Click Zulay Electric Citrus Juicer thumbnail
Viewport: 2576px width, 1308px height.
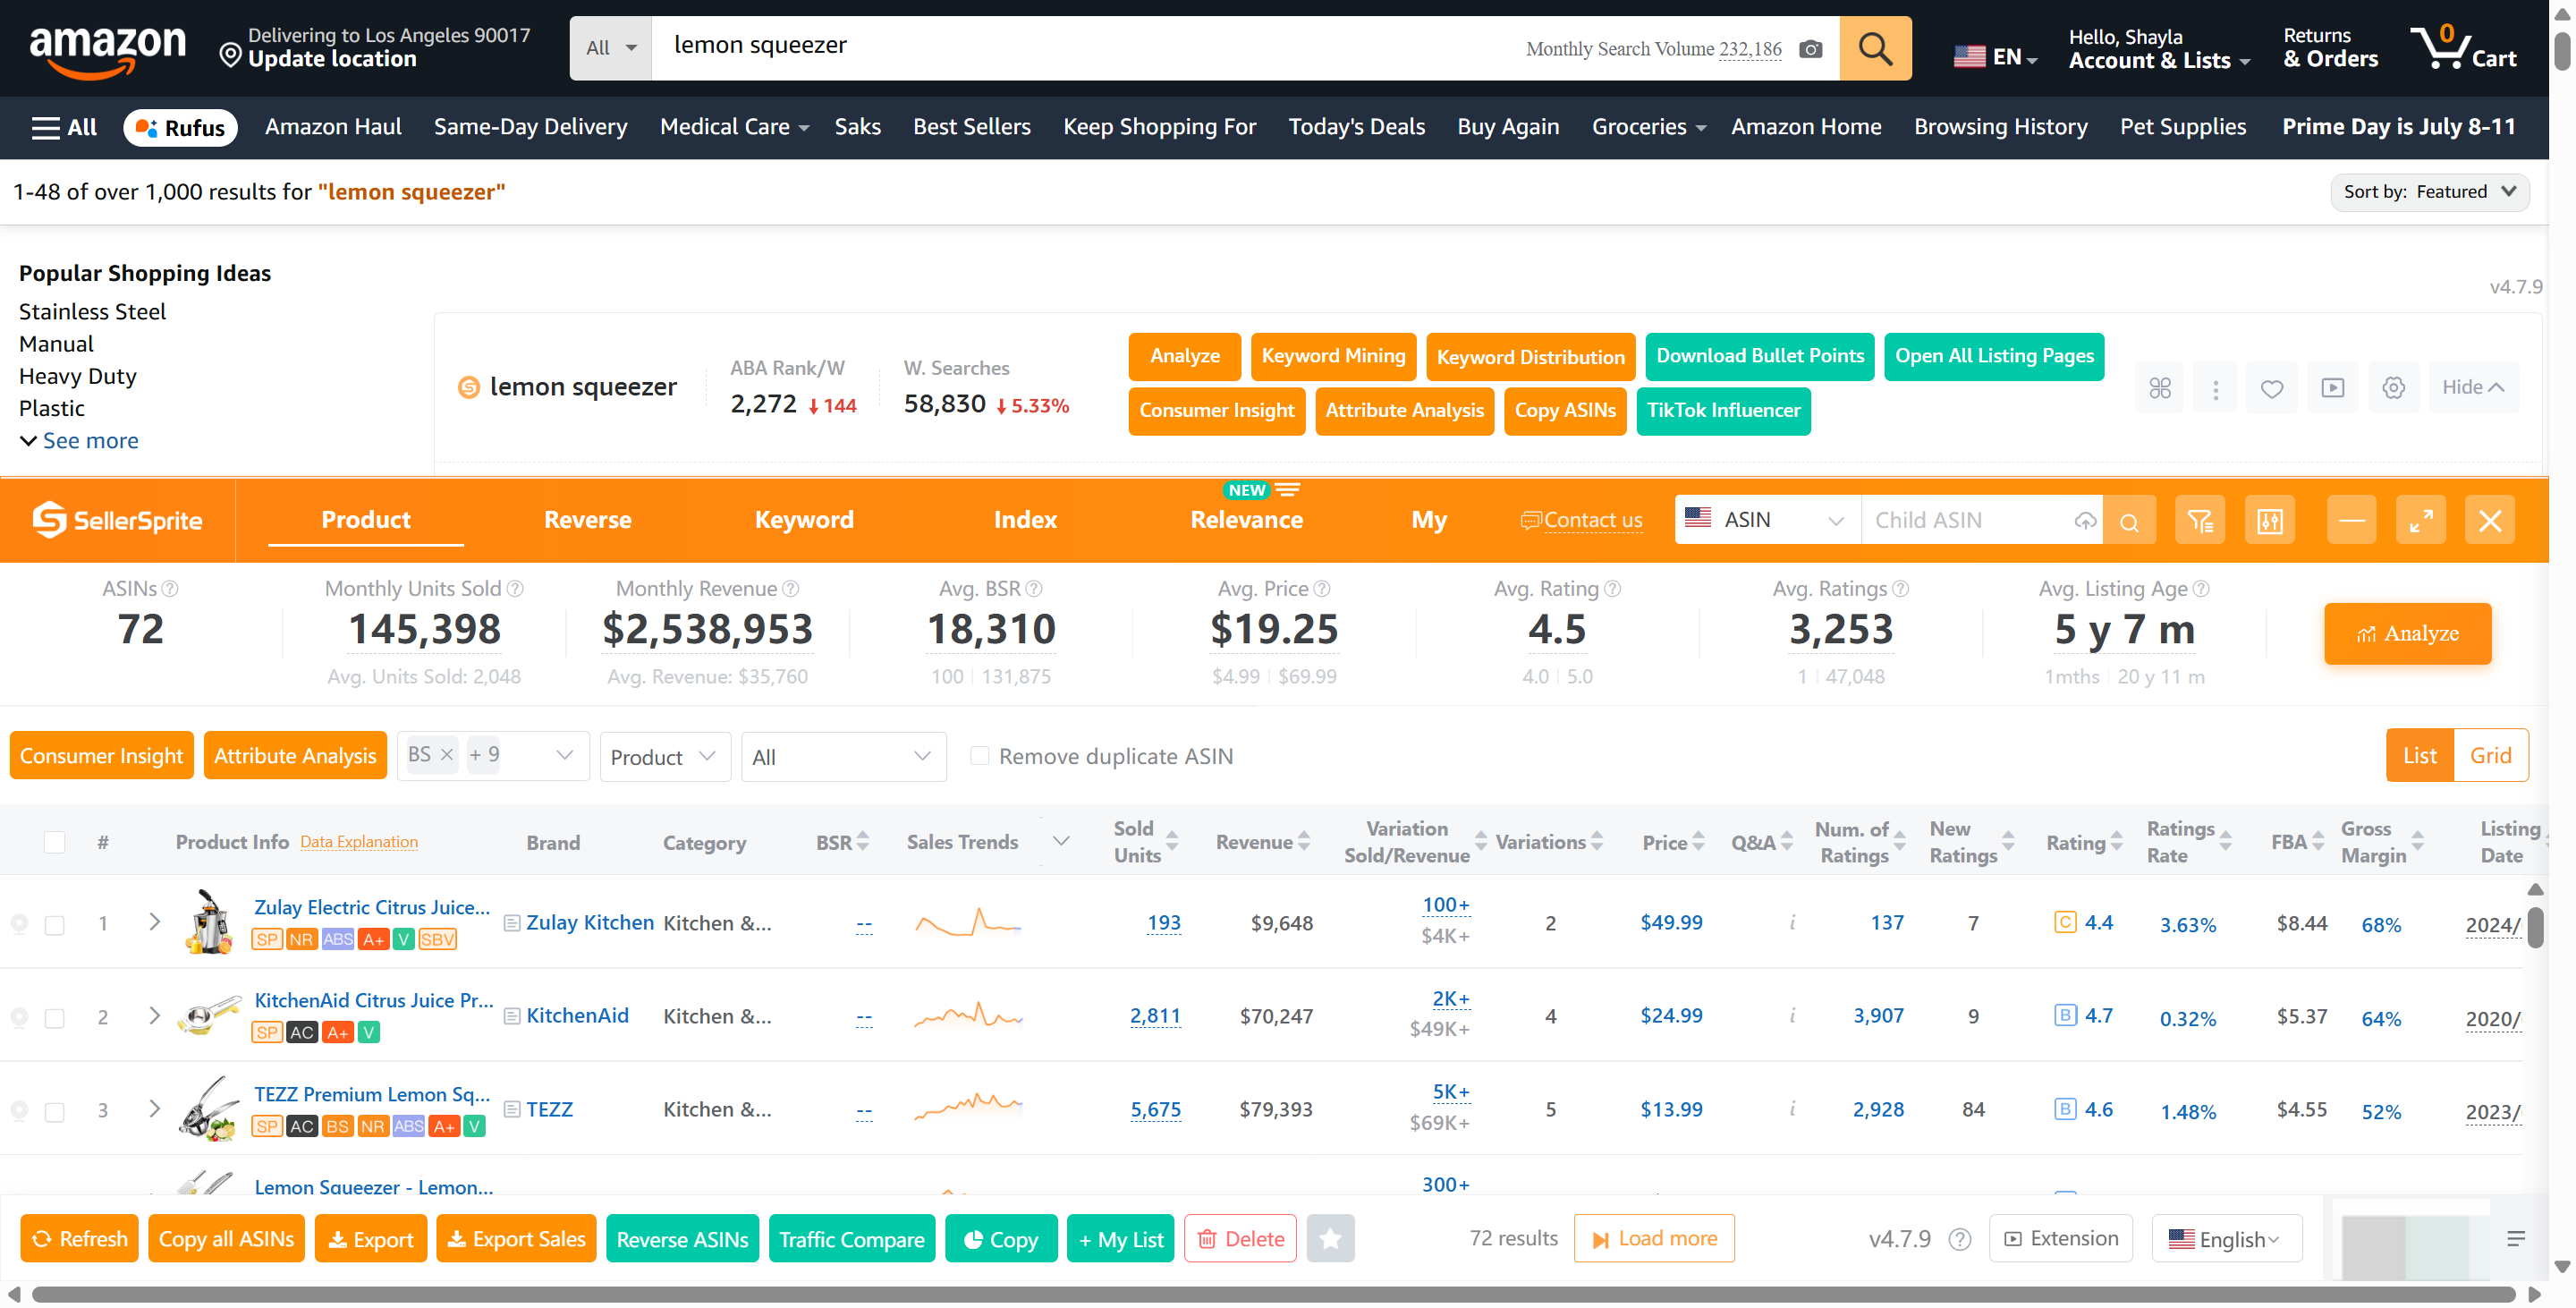(209, 922)
